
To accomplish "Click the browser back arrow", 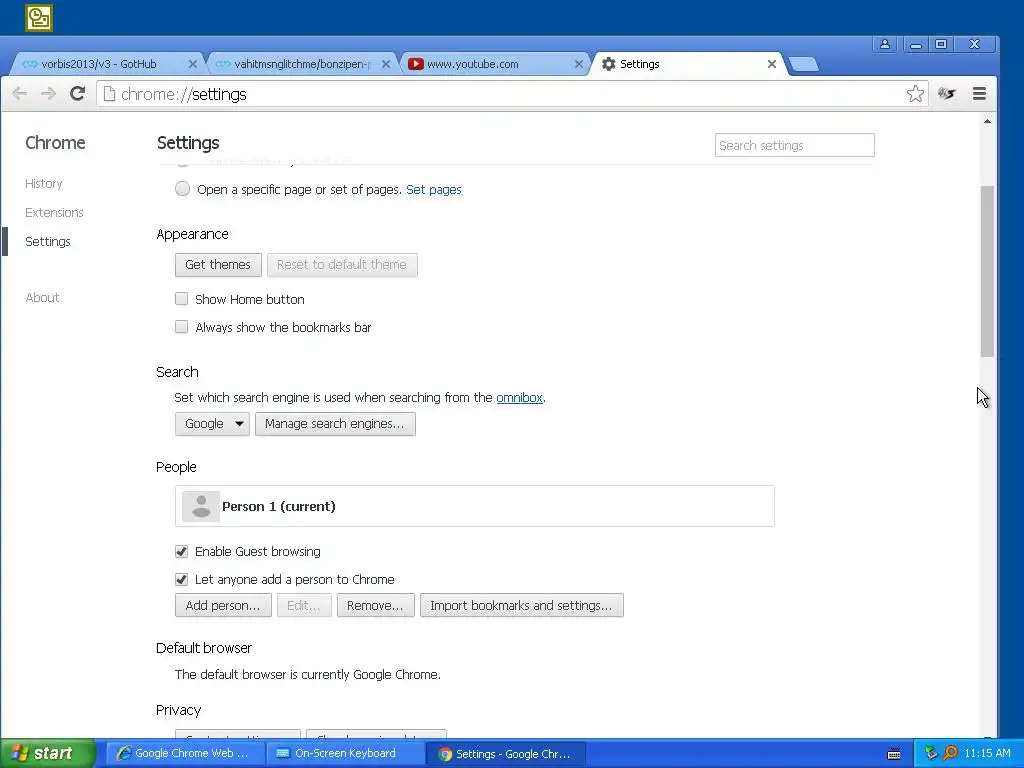I will [20, 94].
